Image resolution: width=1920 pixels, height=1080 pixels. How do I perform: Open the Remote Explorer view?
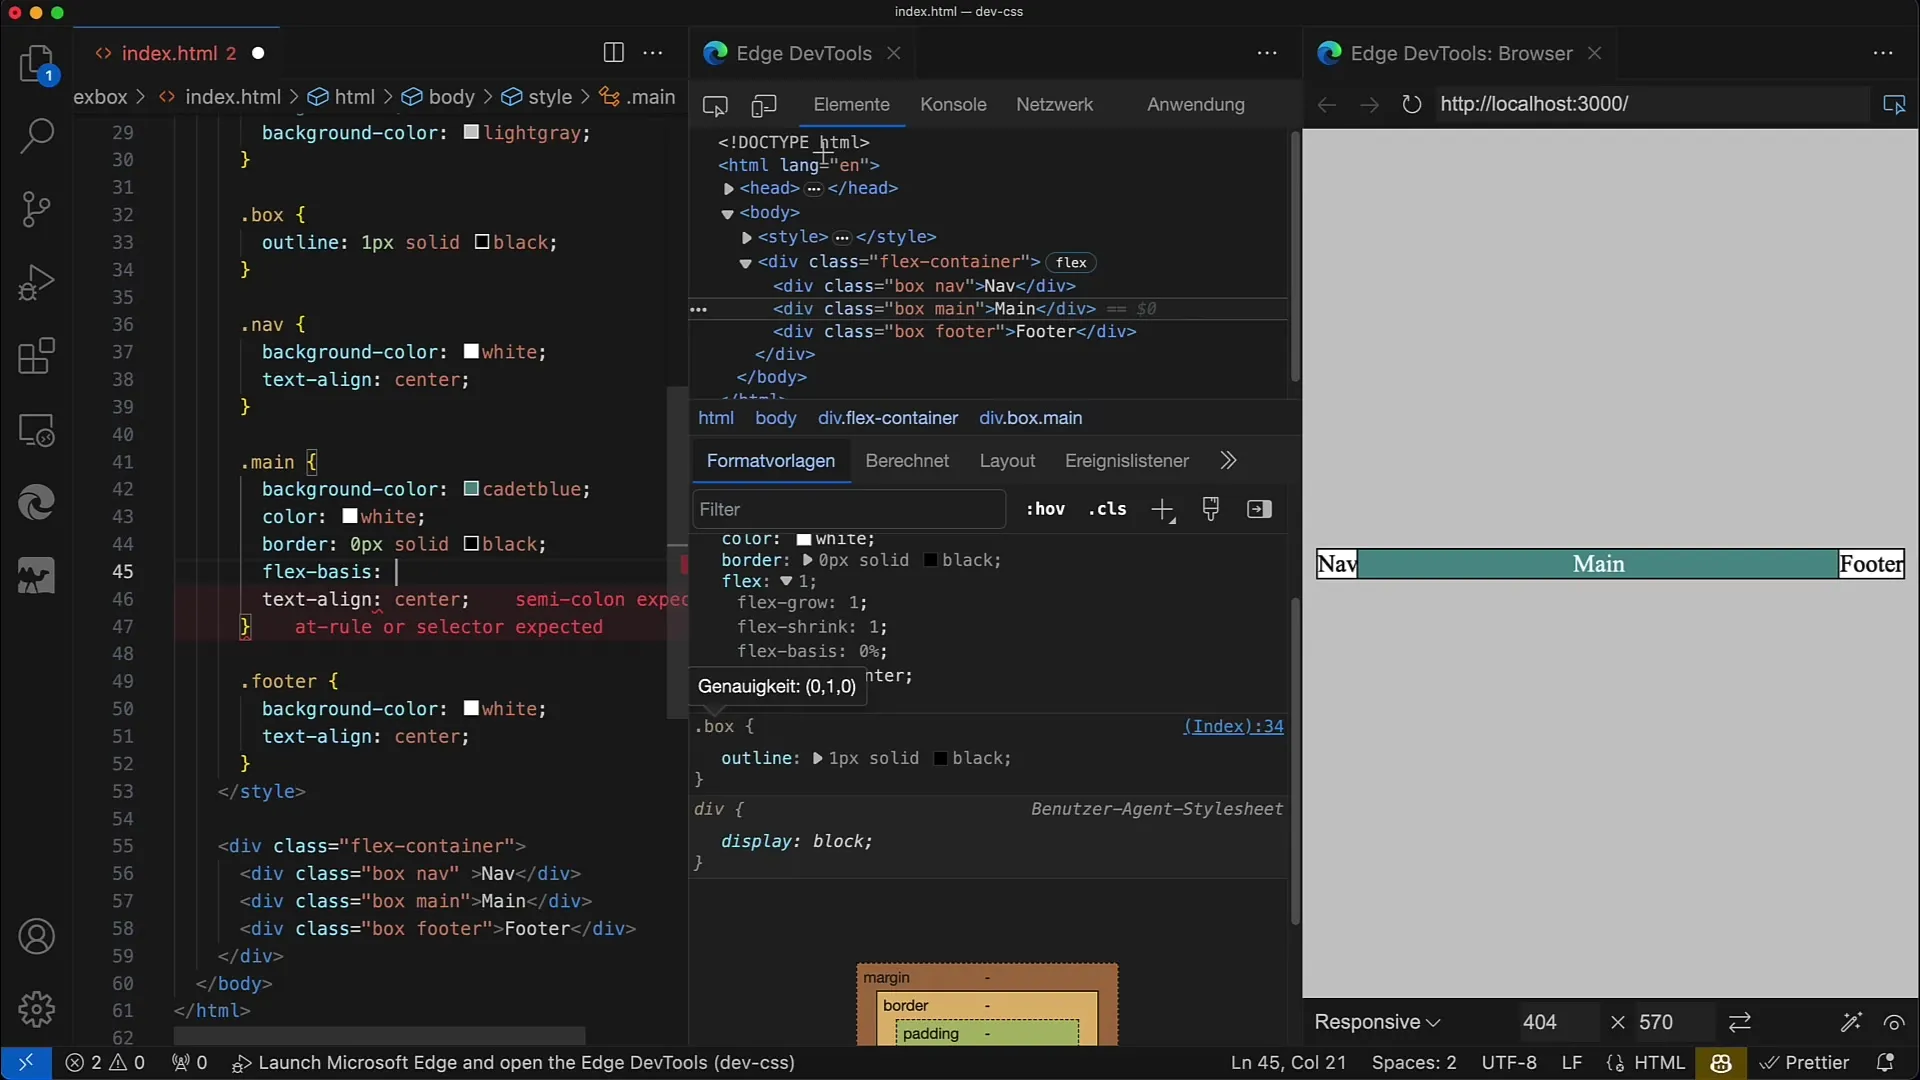pos(37,430)
